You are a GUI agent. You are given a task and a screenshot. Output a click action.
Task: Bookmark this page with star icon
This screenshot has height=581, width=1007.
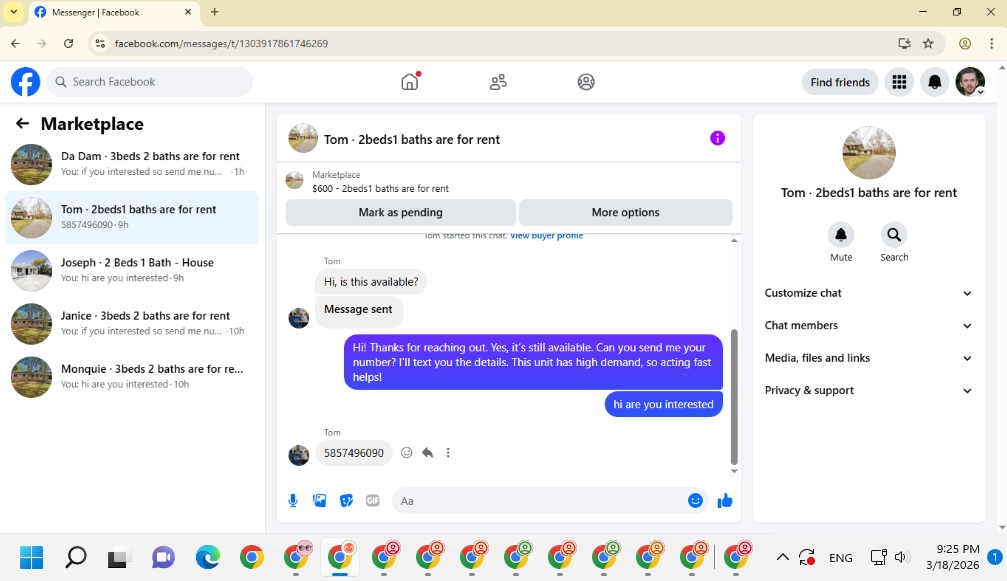pos(928,44)
